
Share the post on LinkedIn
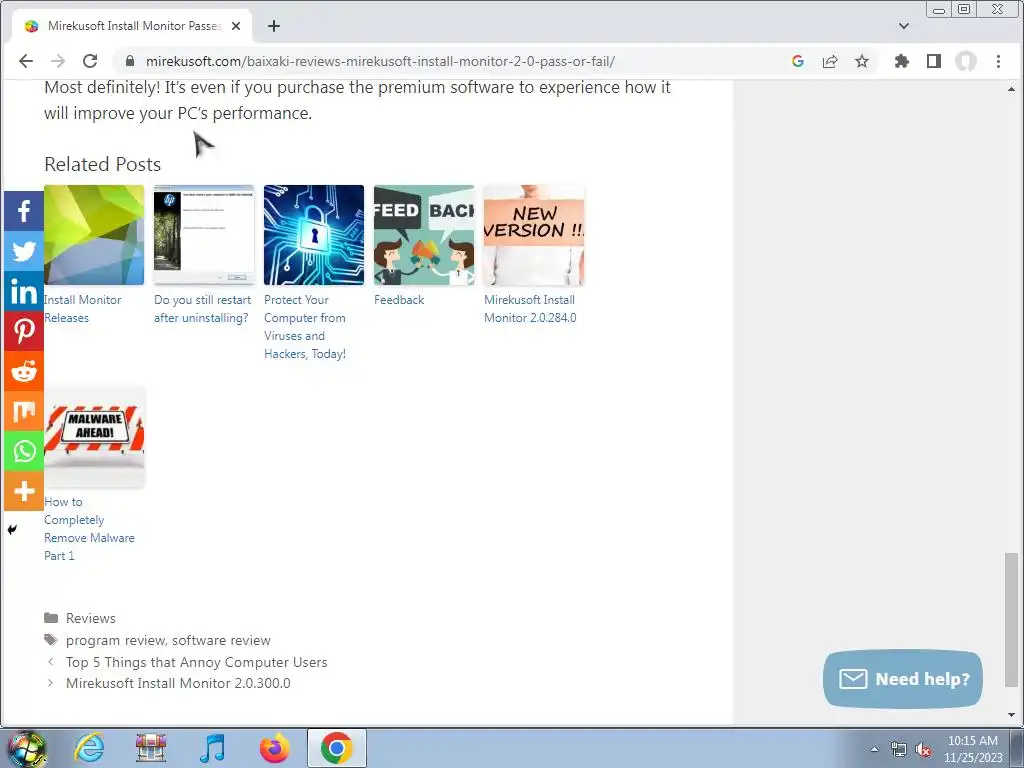(24, 291)
